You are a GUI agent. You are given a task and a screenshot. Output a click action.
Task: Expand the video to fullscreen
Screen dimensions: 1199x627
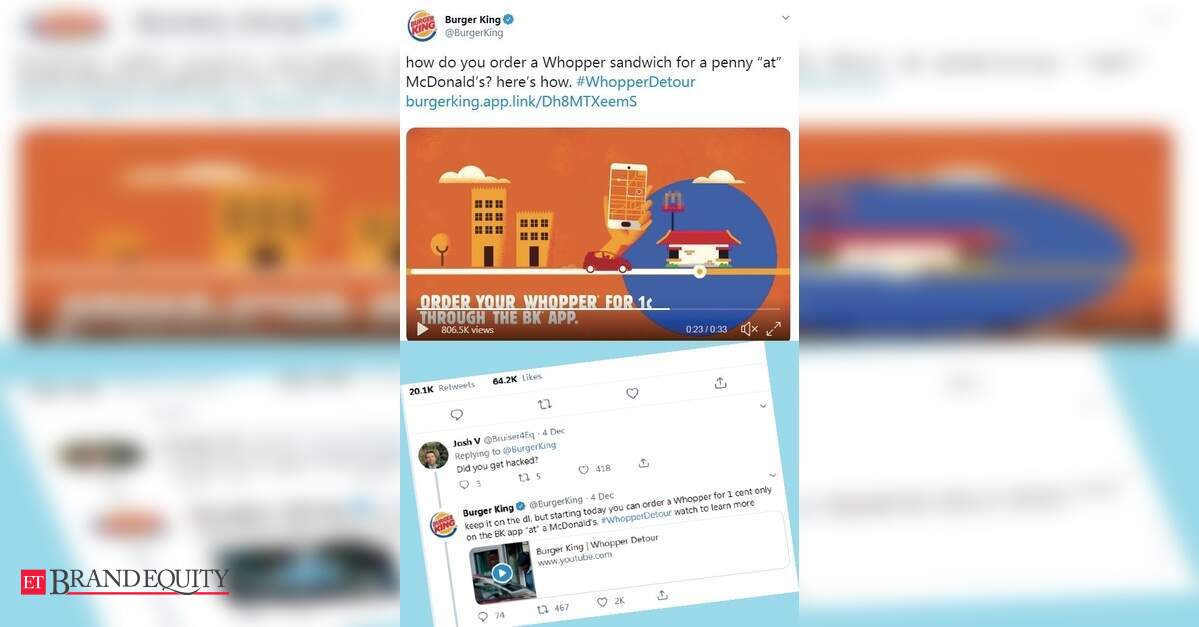pos(774,329)
